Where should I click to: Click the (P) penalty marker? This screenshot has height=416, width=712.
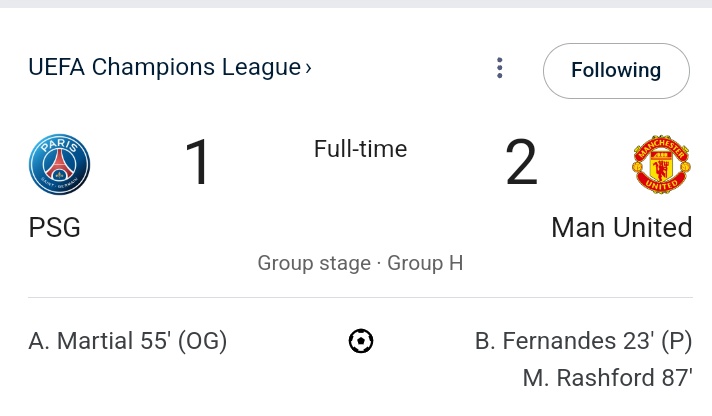677,341
